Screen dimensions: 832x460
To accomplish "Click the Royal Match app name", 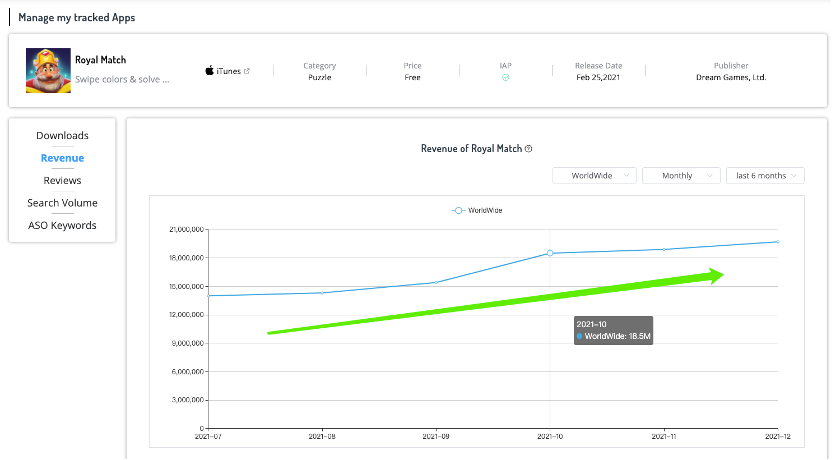I will point(101,60).
